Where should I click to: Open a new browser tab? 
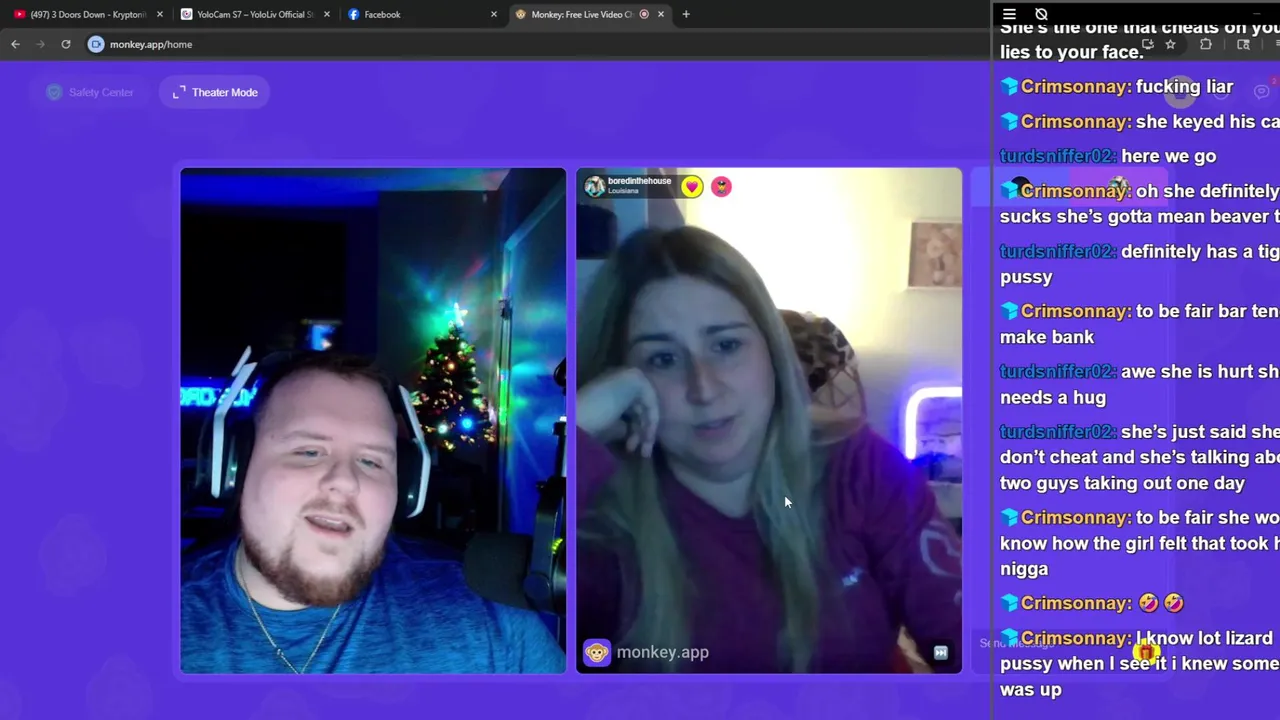point(686,14)
